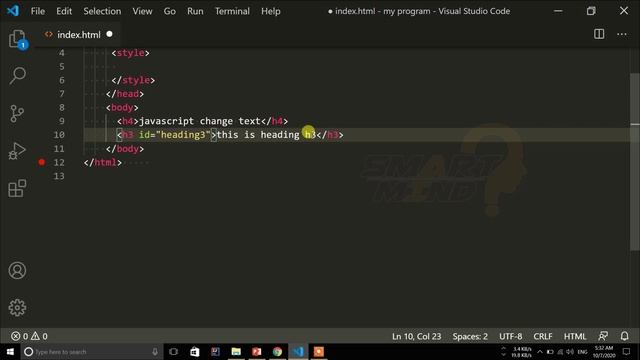Click the closing head tag on line 7
640x360 pixels.
click(124, 94)
